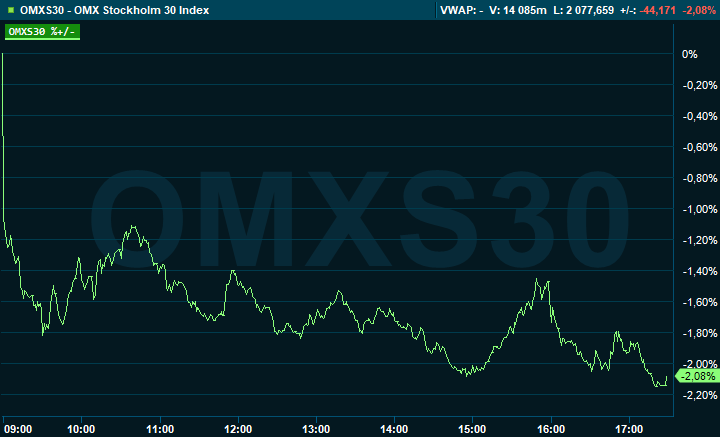Click the '-1,40%' y-axis label

click(700, 271)
